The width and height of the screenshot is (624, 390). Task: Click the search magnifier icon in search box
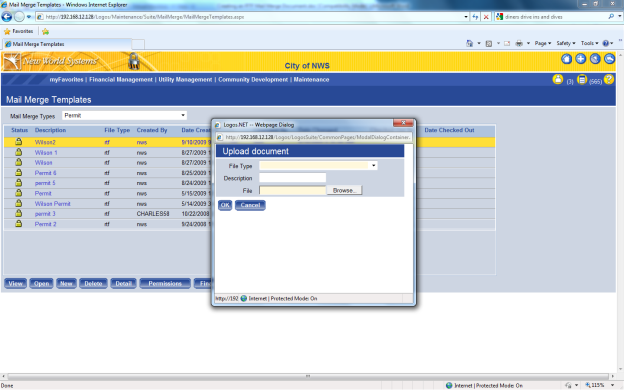click(611, 17)
